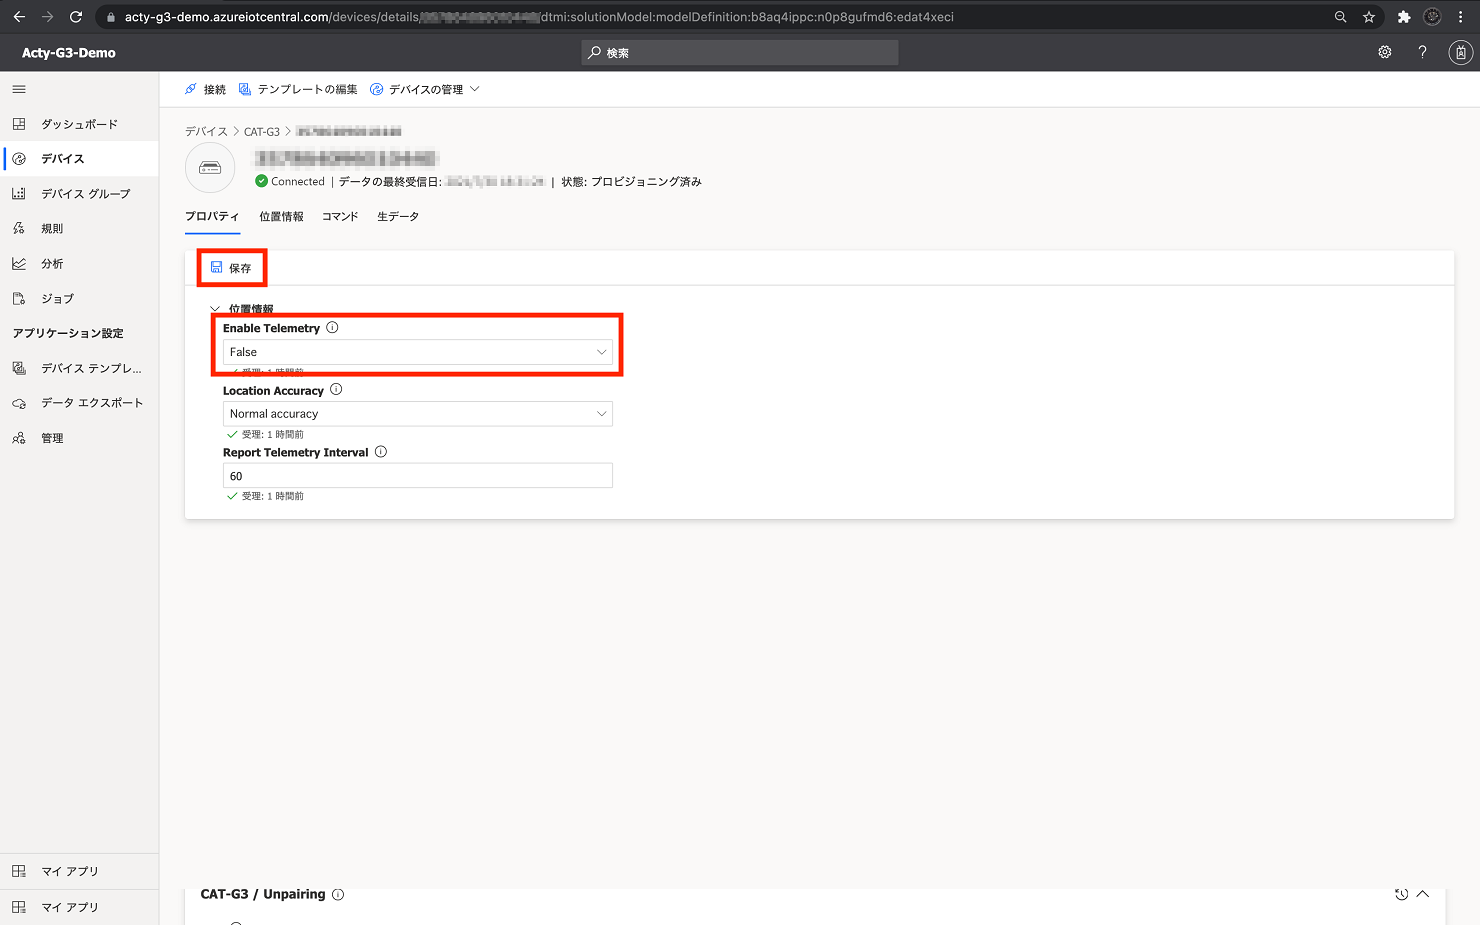The width and height of the screenshot is (1480, 925).
Task: Click the 検索 search box in the header
Action: click(x=740, y=53)
